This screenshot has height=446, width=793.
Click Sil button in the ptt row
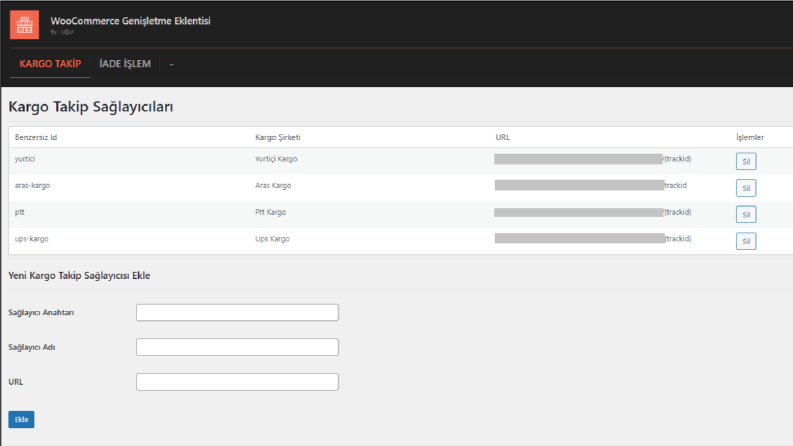coord(746,214)
